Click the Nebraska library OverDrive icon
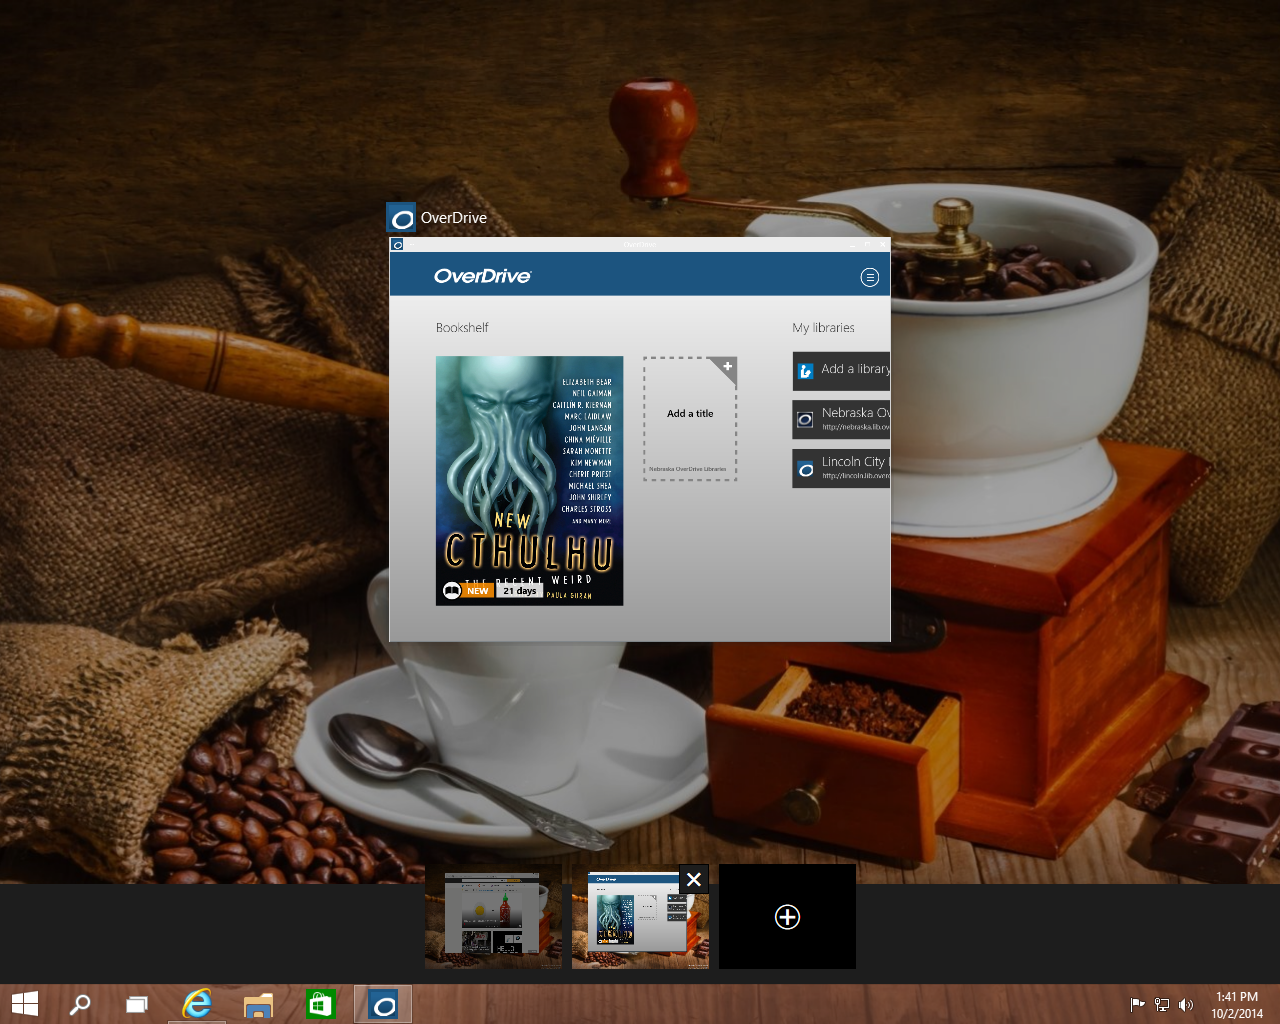 (x=805, y=420)
